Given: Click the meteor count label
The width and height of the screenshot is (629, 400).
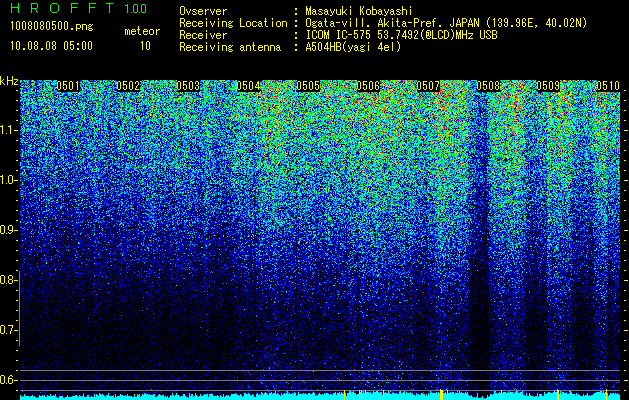Looking at the screenshot, I should [x=142, y=31].
